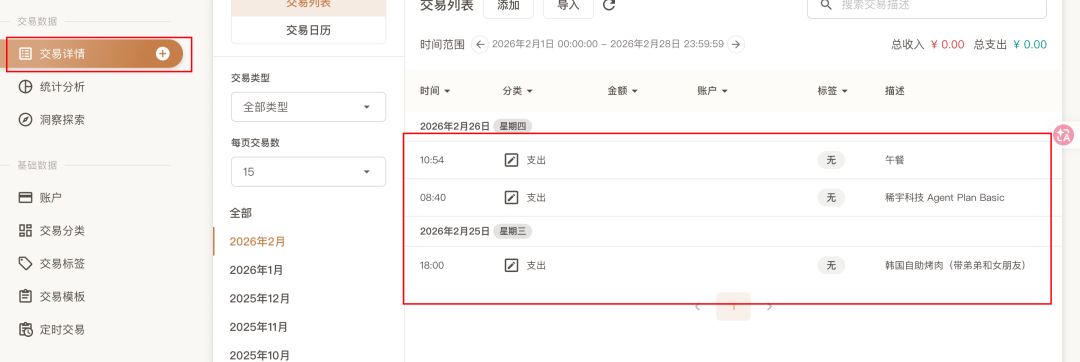Go to previous time range arrow
1080x362 pixels.
[x=480, y=45]
